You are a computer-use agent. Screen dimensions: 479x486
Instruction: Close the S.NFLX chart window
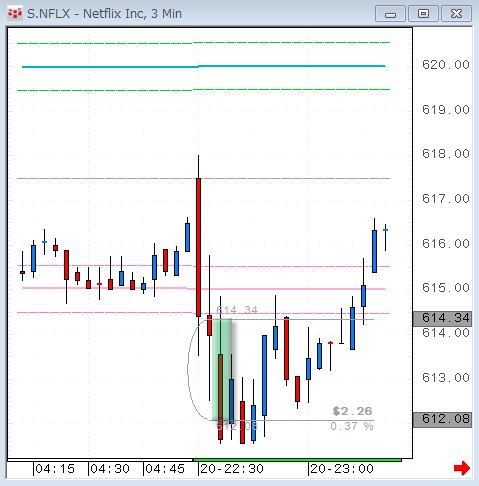click(456, 14)
